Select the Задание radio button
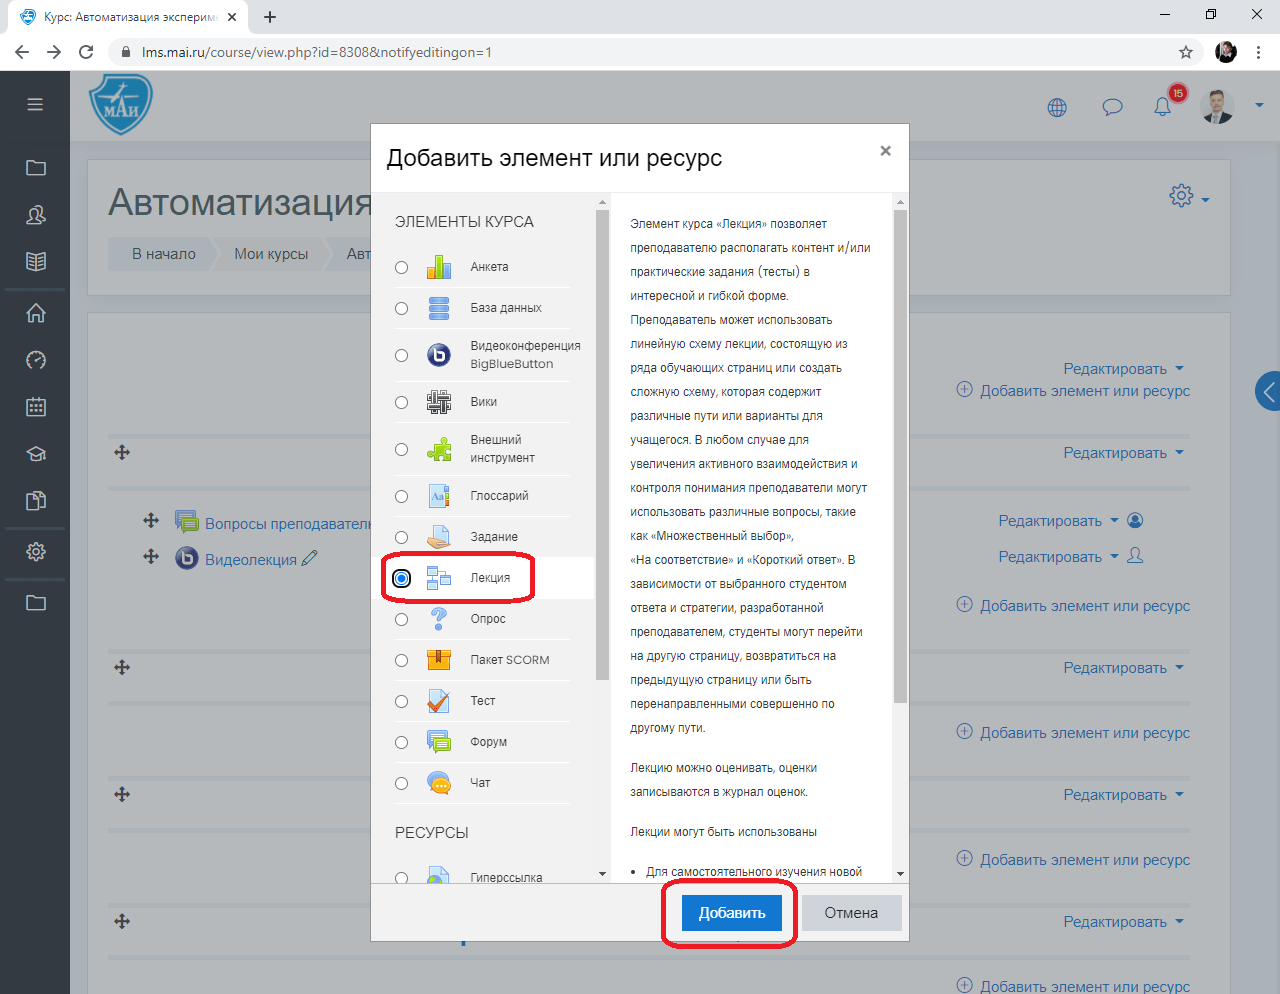 (x=401, y=537)
